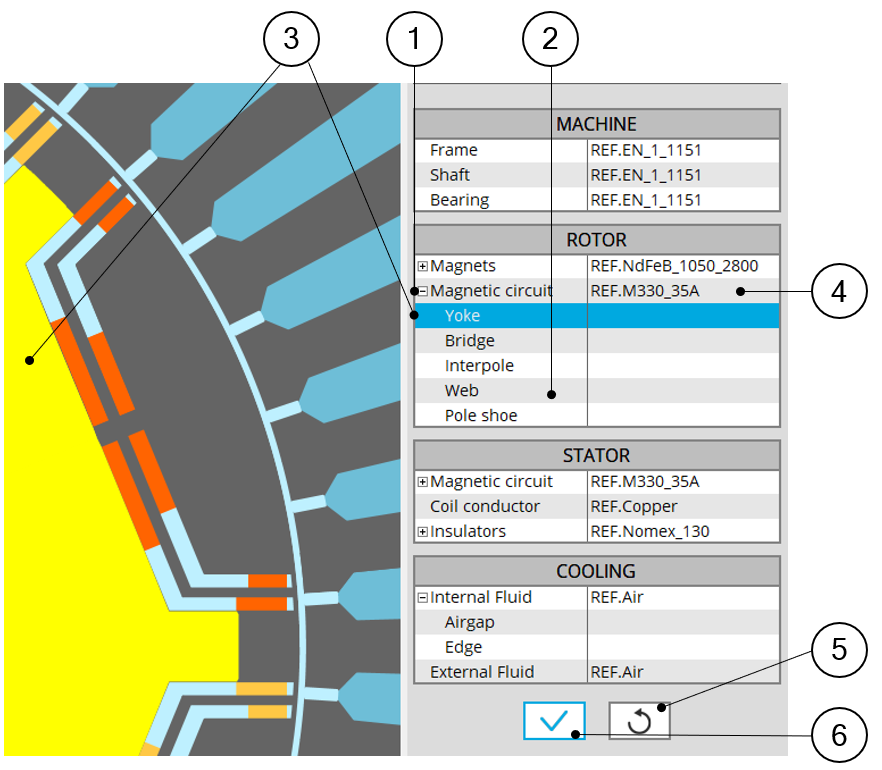Click the Frame material value REF.EN_1_1151
882x770 pixels.
pos(645,150)
